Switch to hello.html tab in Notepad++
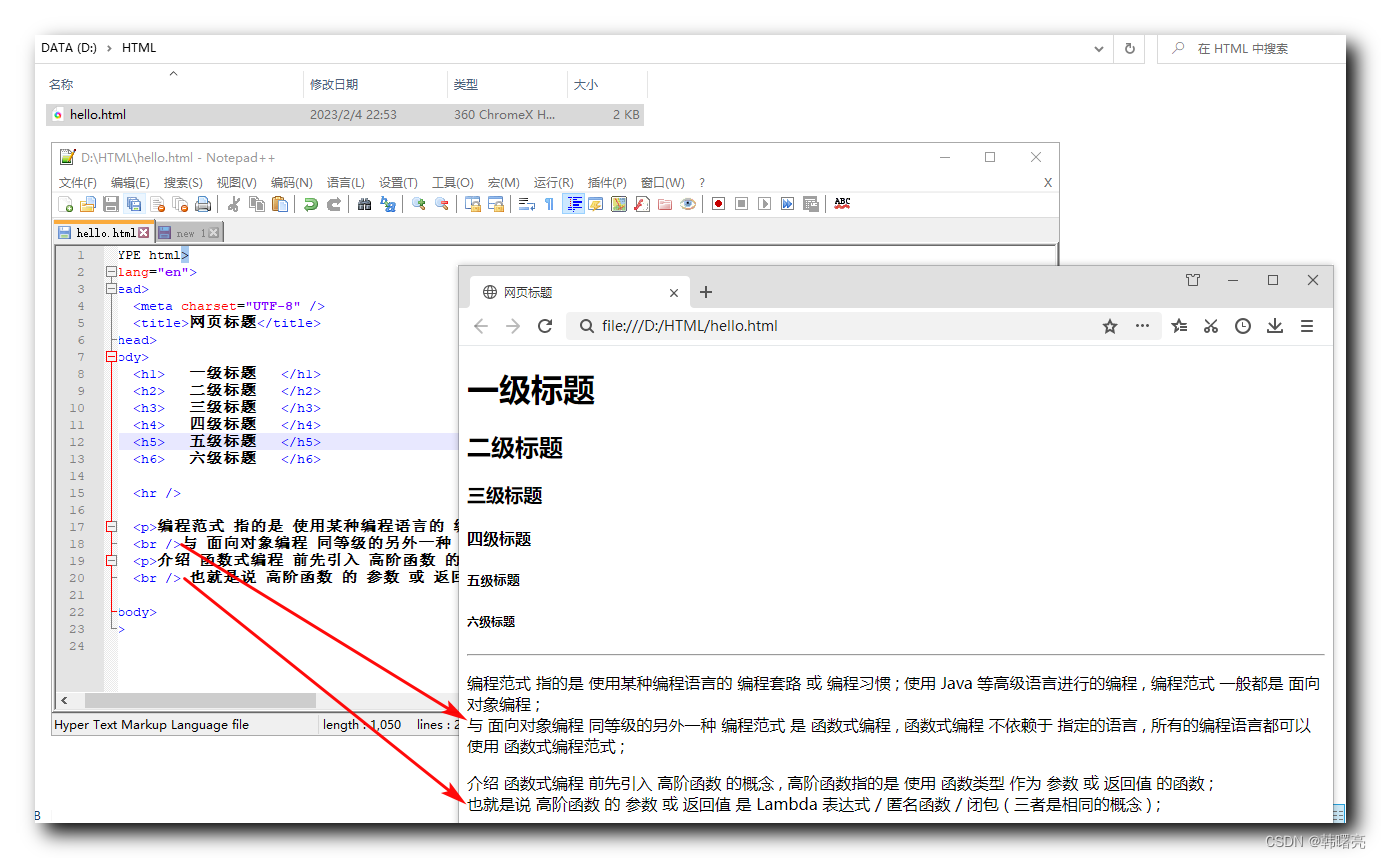Screen dimensions: 1381x858 103,232
